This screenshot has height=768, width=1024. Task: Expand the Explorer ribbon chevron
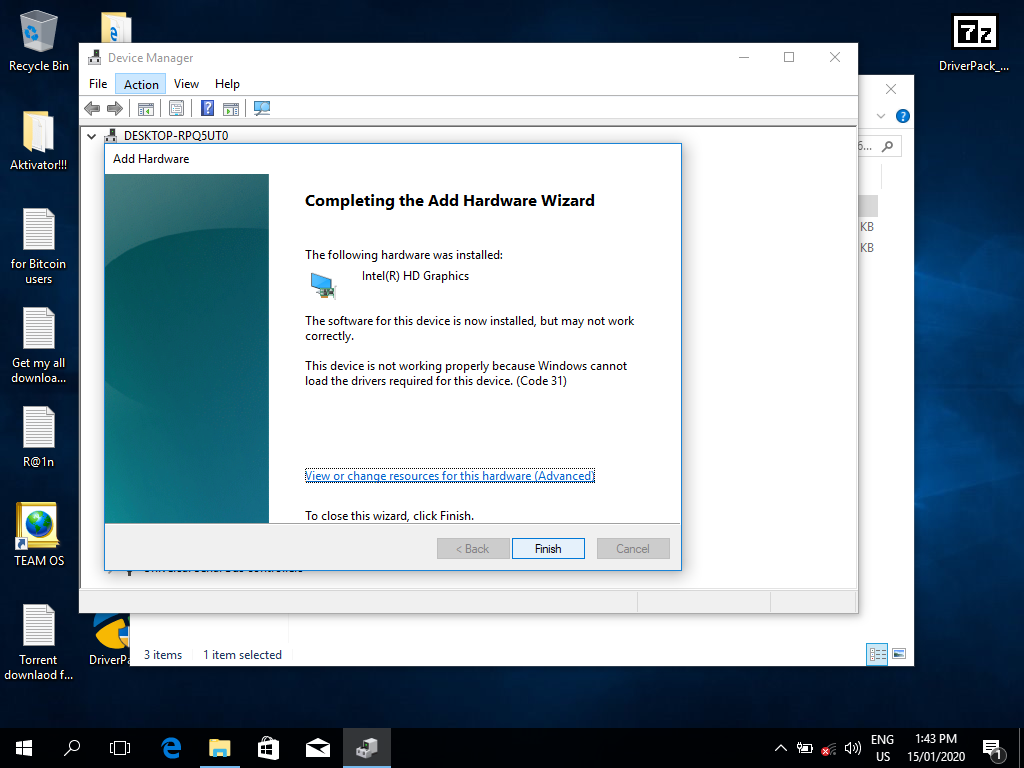coord(880,116)
